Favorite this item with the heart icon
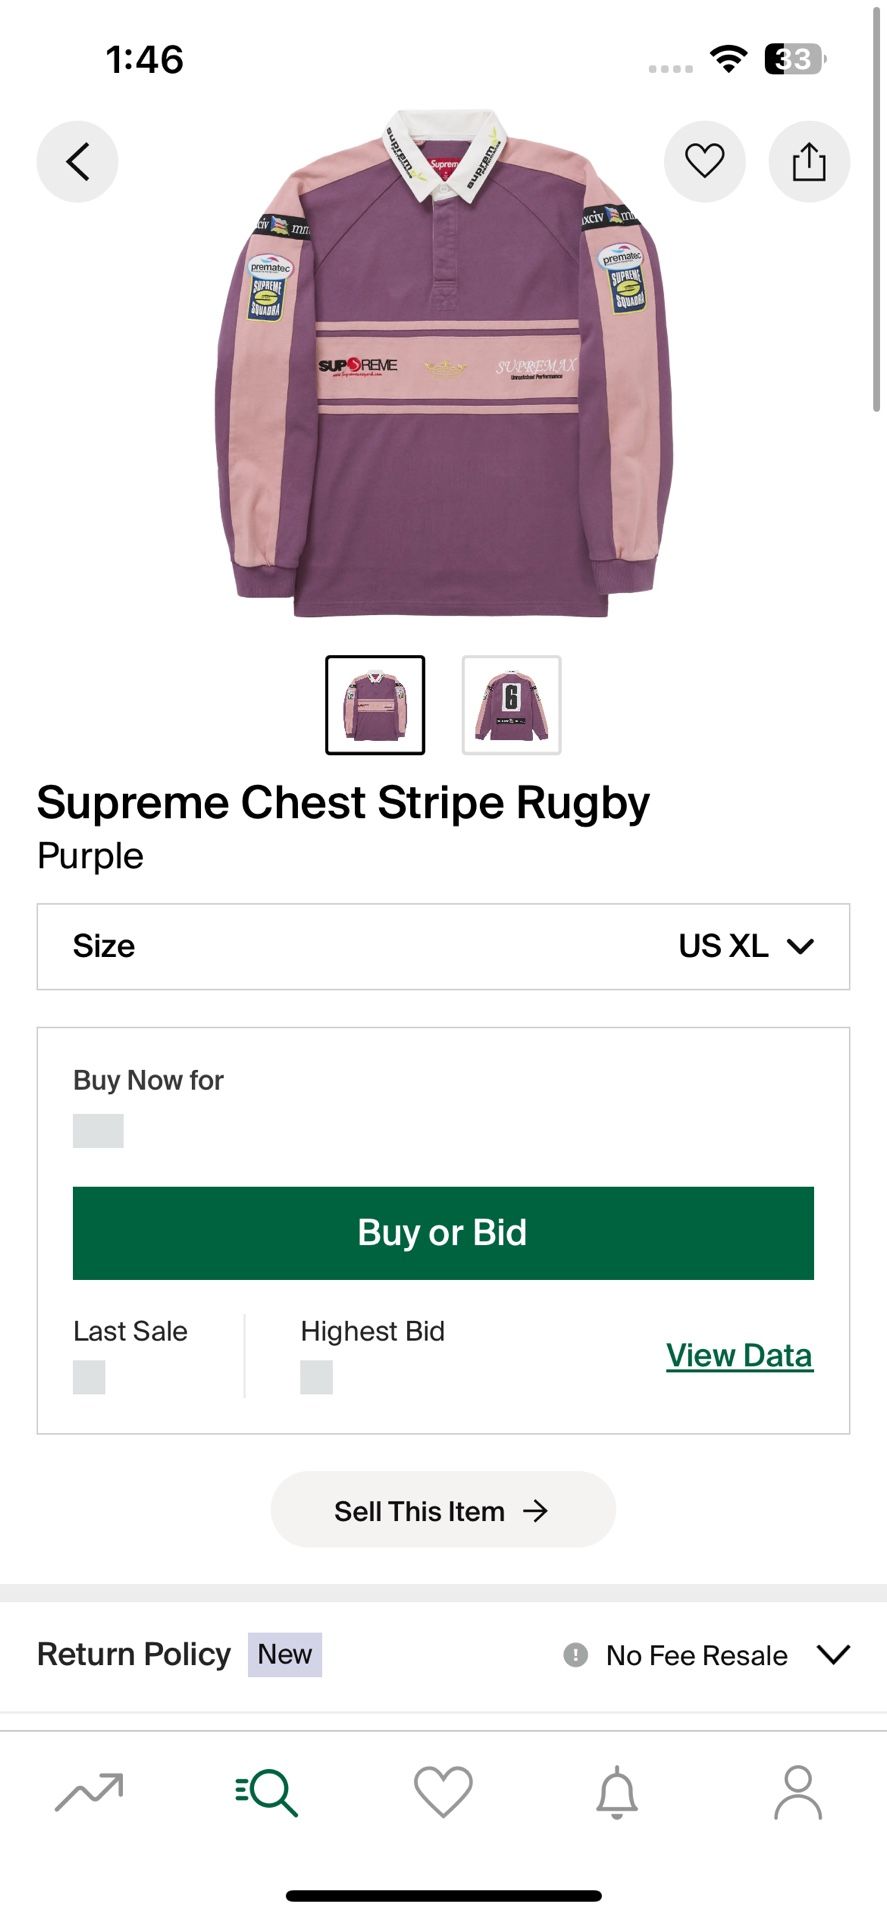887x1920 pixels. (704, 161)
